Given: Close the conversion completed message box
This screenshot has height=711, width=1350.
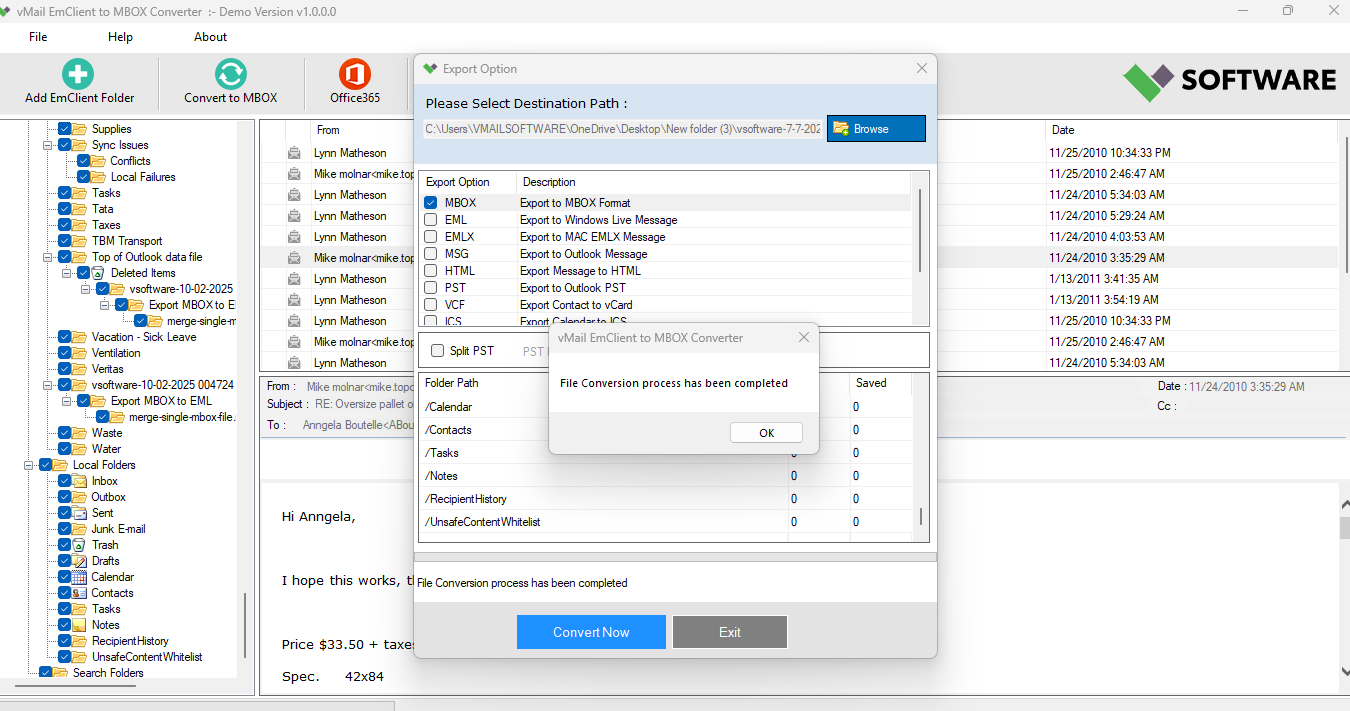Looking at the screenshot, I should (x=804, y=338).
